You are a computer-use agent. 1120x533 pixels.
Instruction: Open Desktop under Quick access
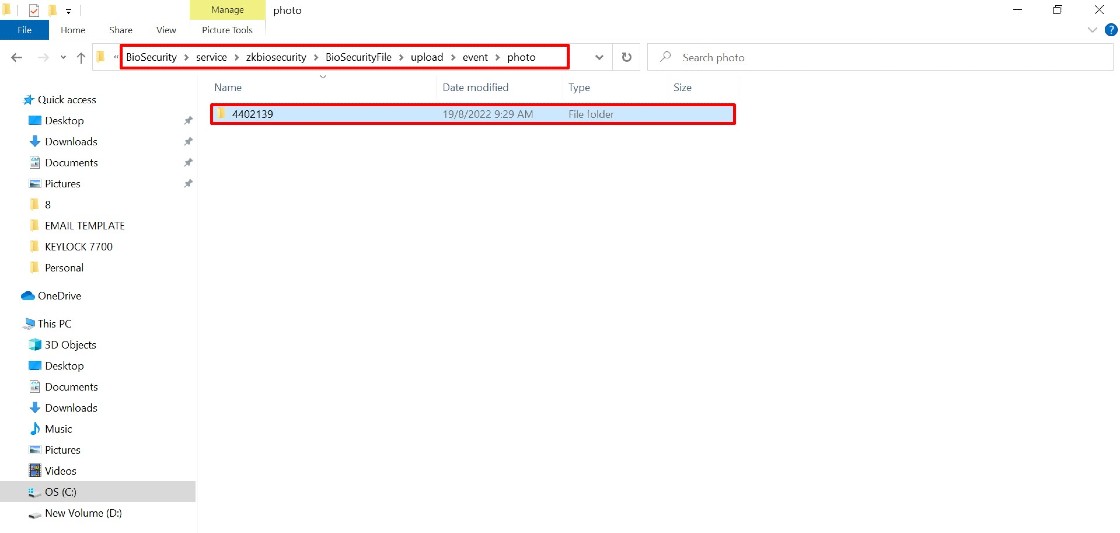[x=64, y=121]
